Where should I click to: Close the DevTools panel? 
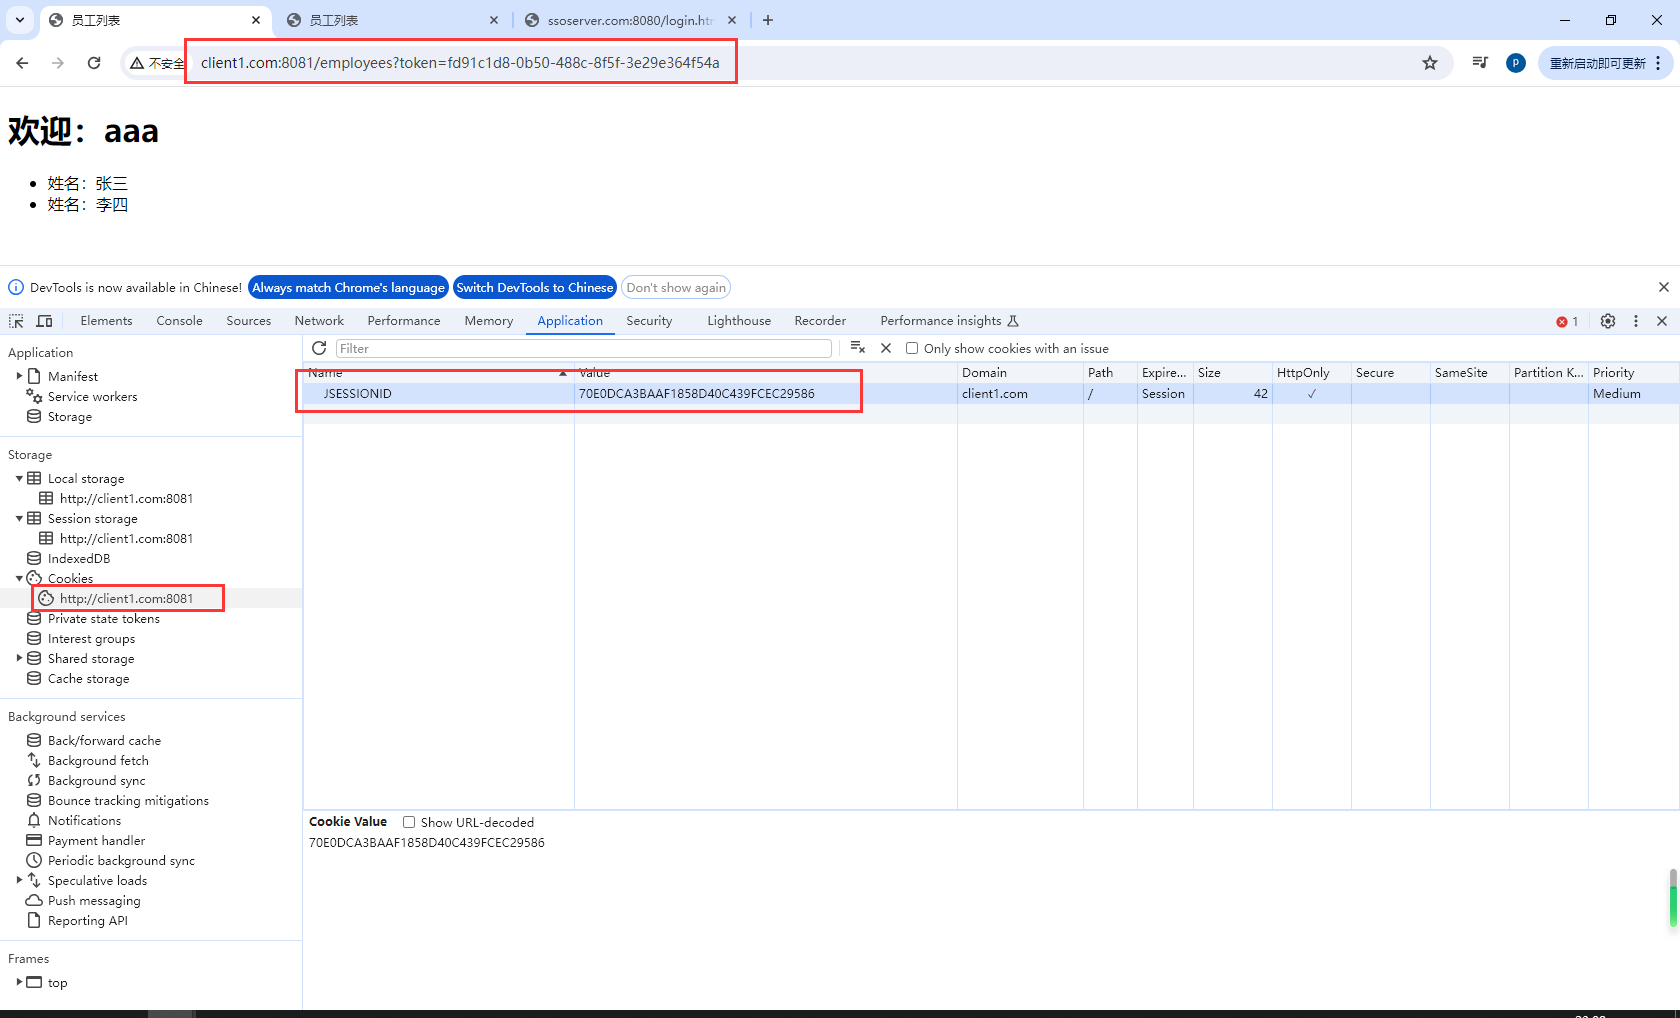click(x=1662, y=321)
